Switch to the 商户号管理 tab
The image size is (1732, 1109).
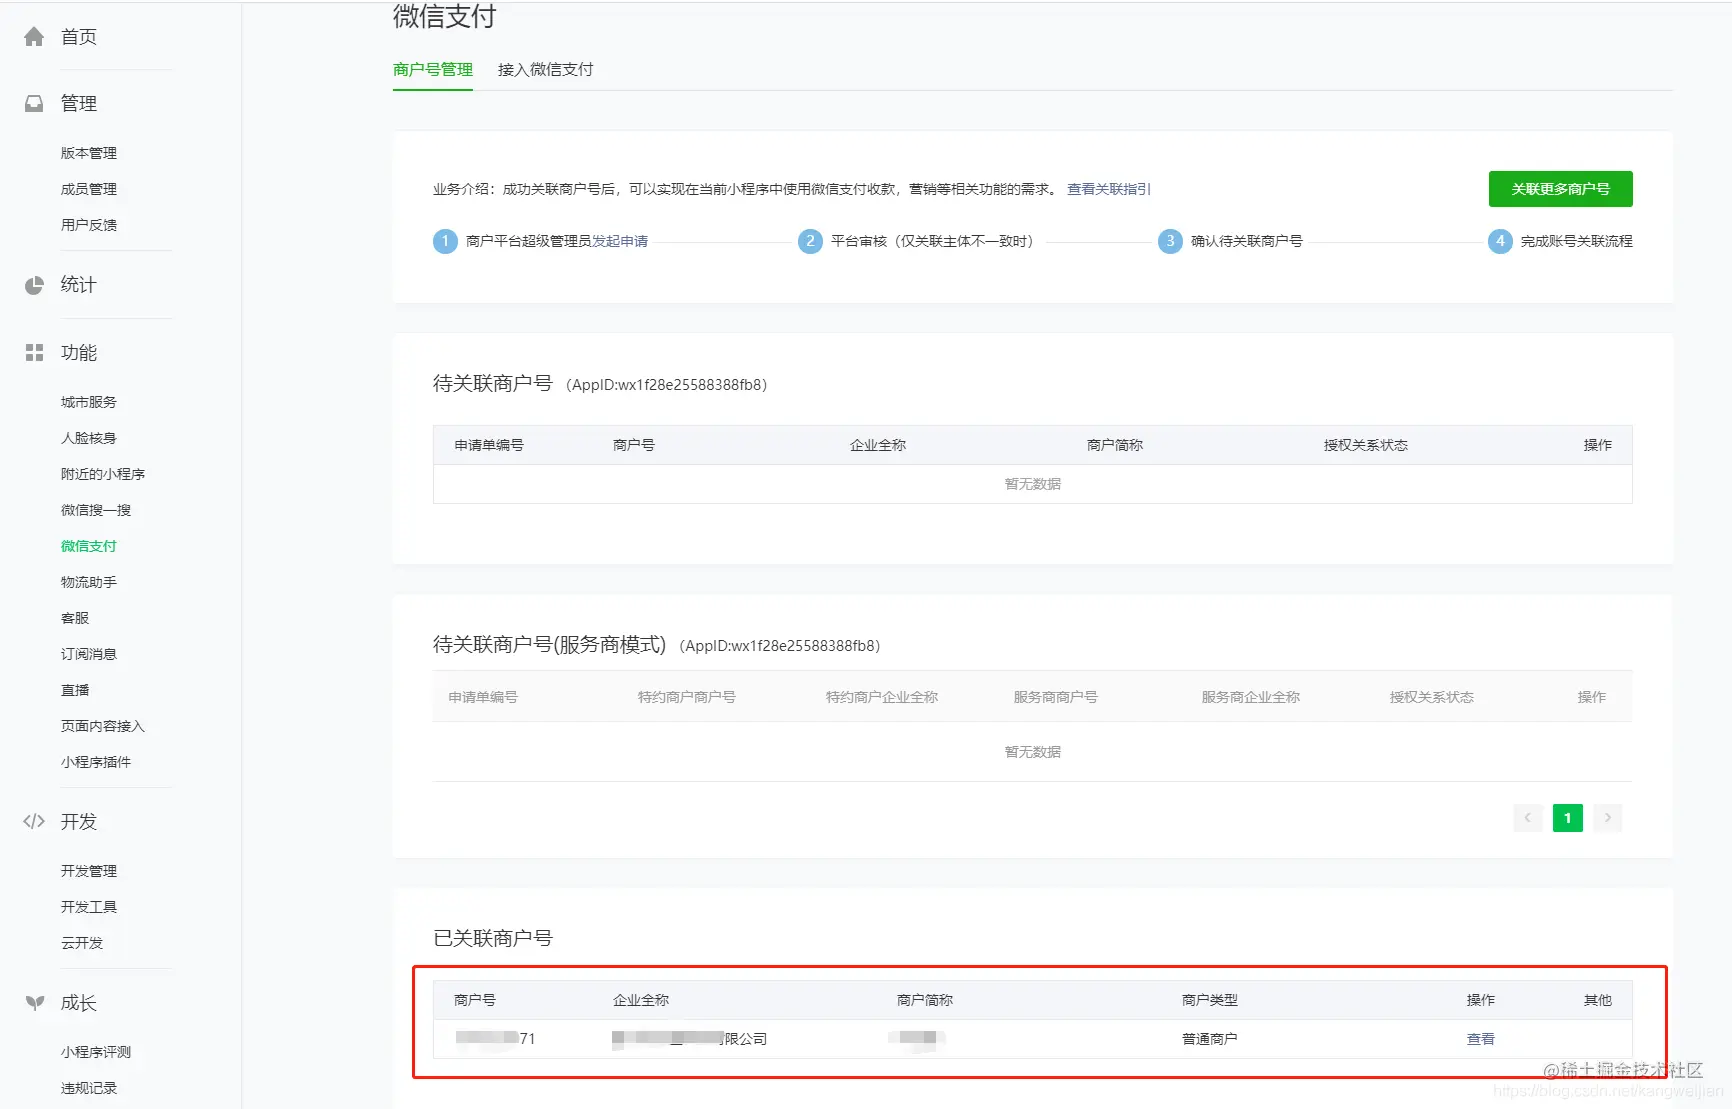click(x=433, y=70)
